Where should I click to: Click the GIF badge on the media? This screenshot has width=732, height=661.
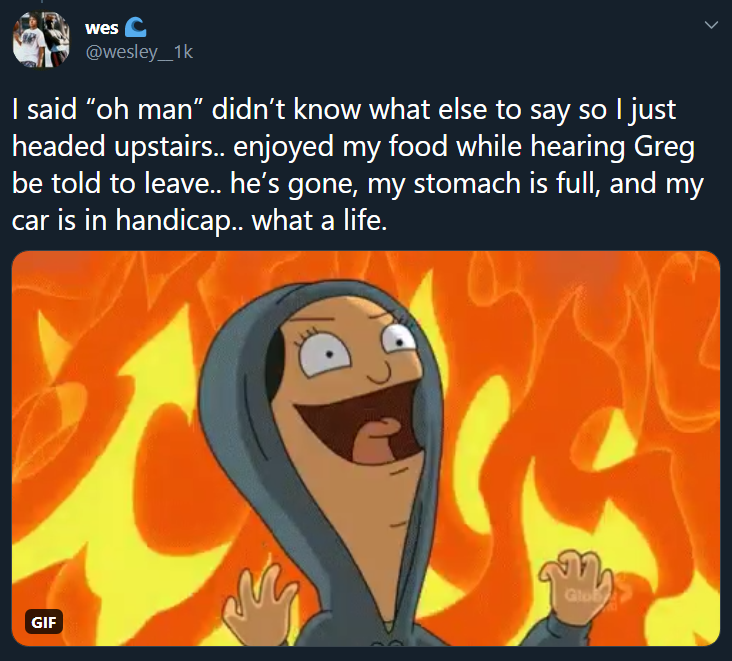point(43,622)
